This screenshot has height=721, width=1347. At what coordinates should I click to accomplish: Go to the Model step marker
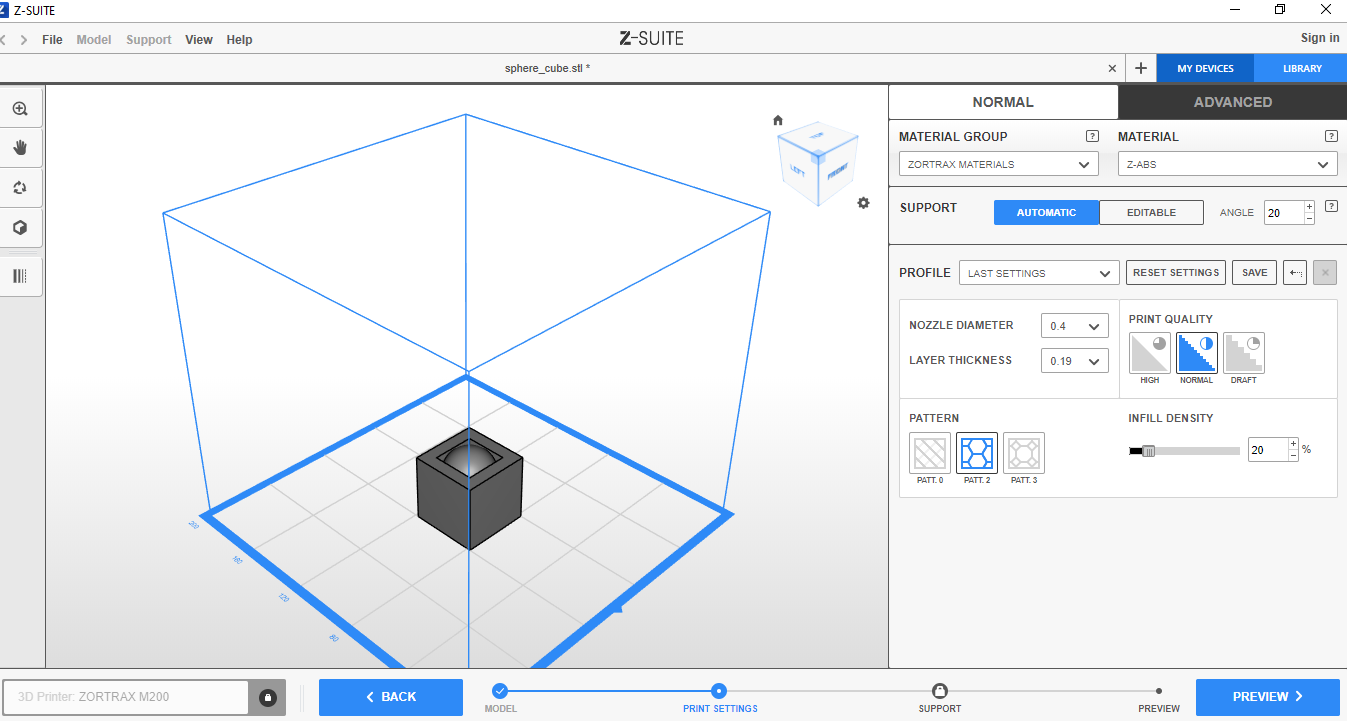tap(500, 690)
